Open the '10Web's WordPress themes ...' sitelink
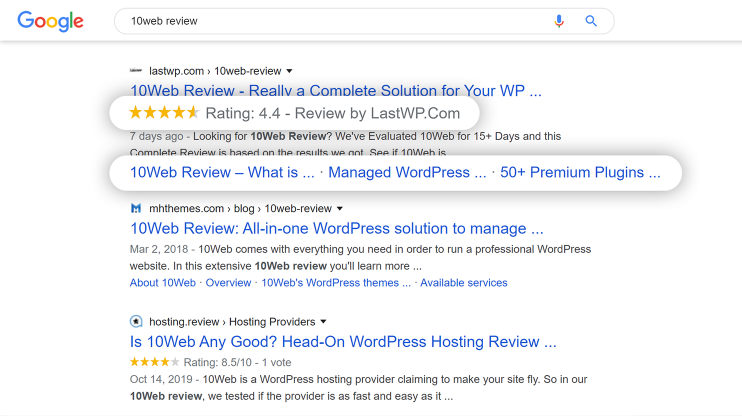Image resolution: width=742 pixels, height=416 pixels. coord(336,283)
